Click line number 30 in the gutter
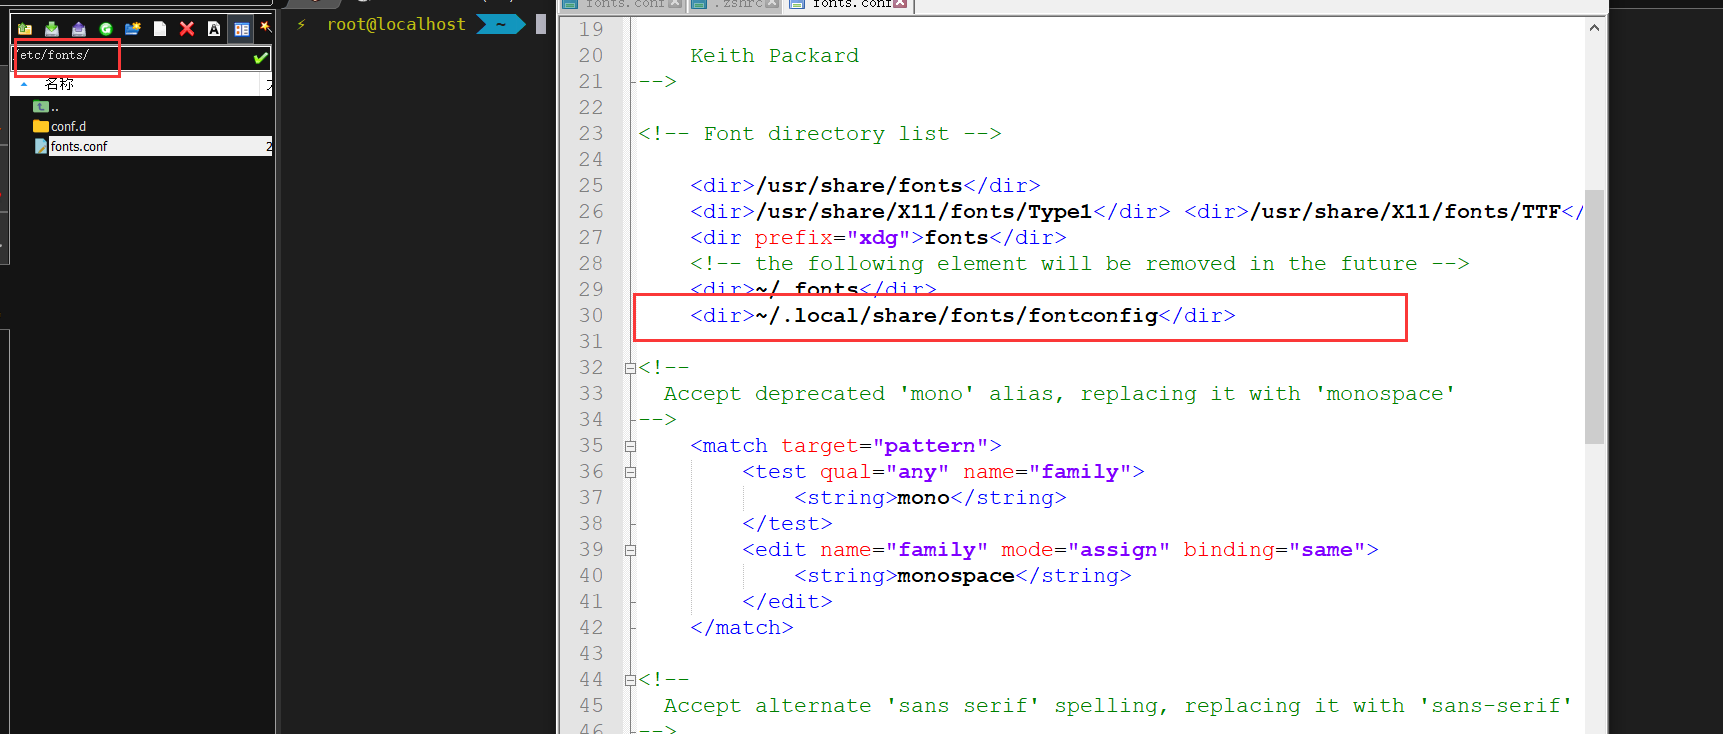Screen dimensions: 1723x734 click(591, 316)
